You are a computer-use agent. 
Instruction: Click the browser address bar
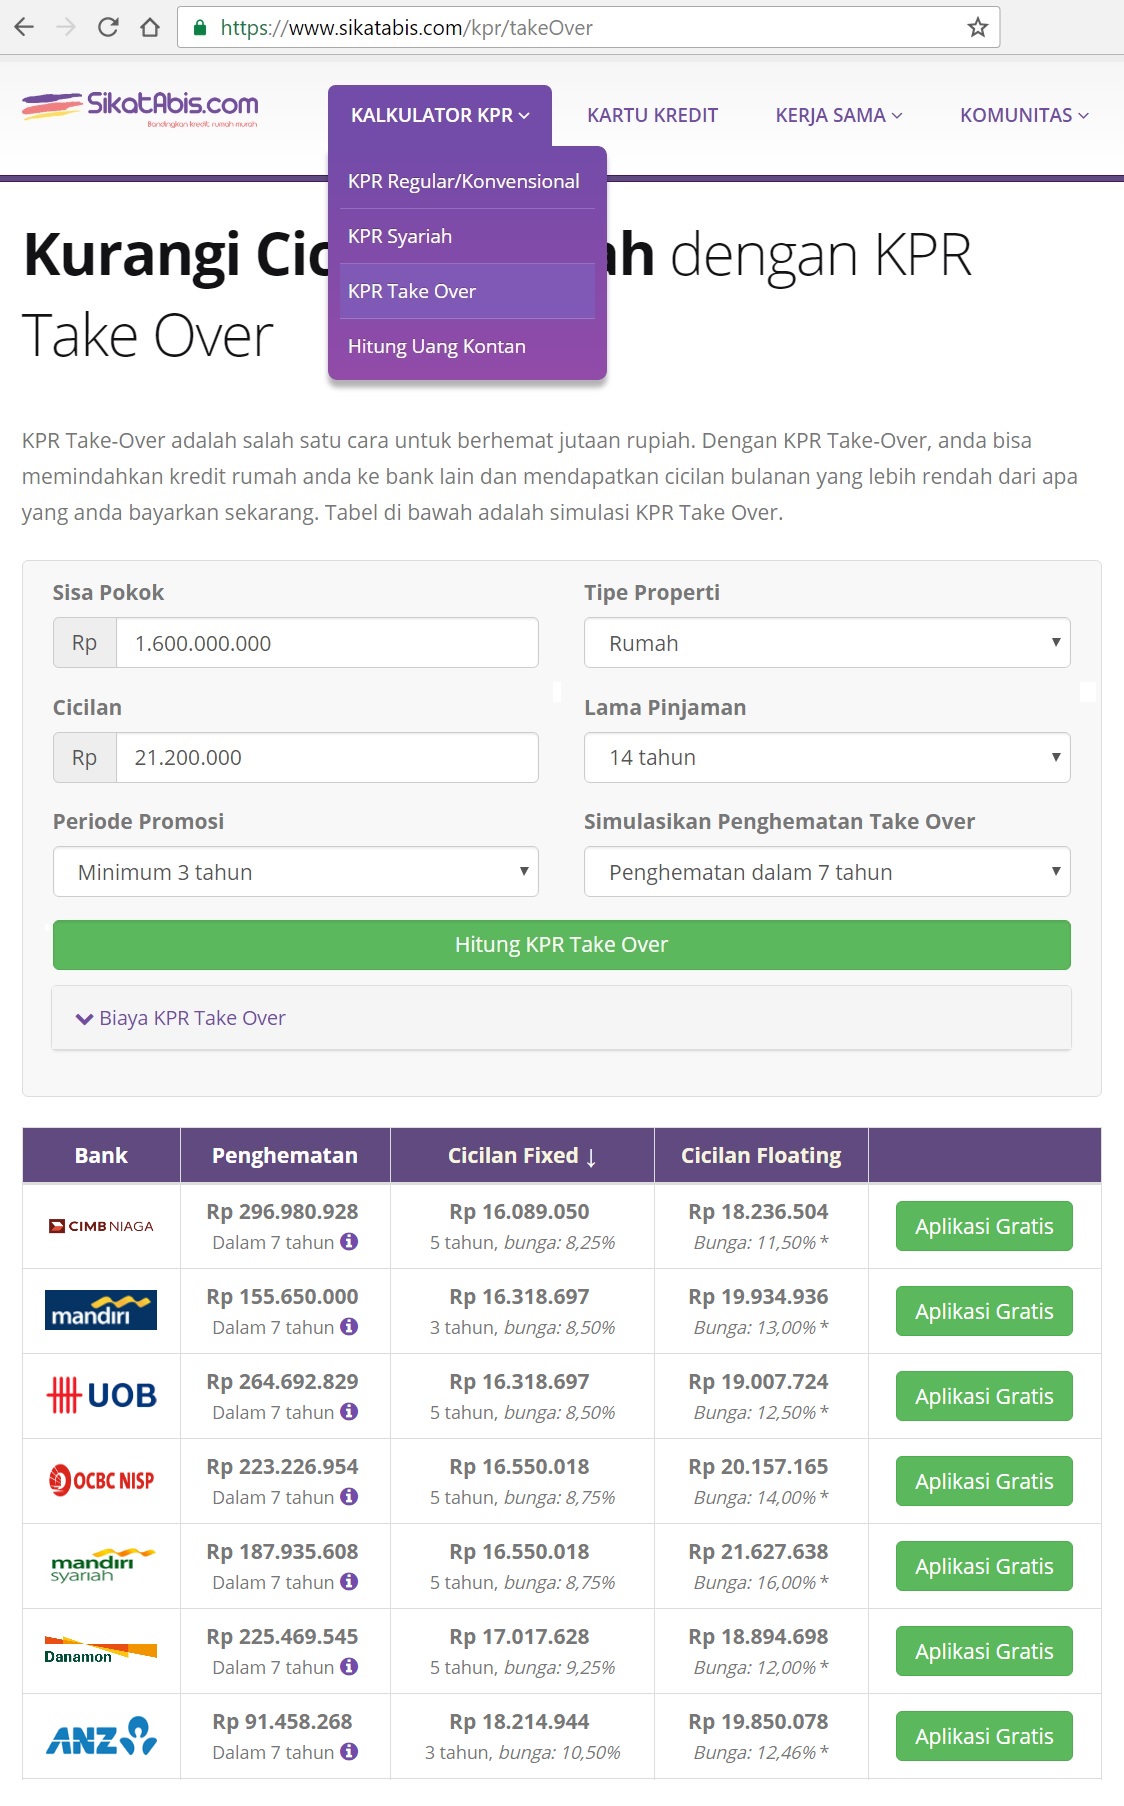tap(588, 27)
